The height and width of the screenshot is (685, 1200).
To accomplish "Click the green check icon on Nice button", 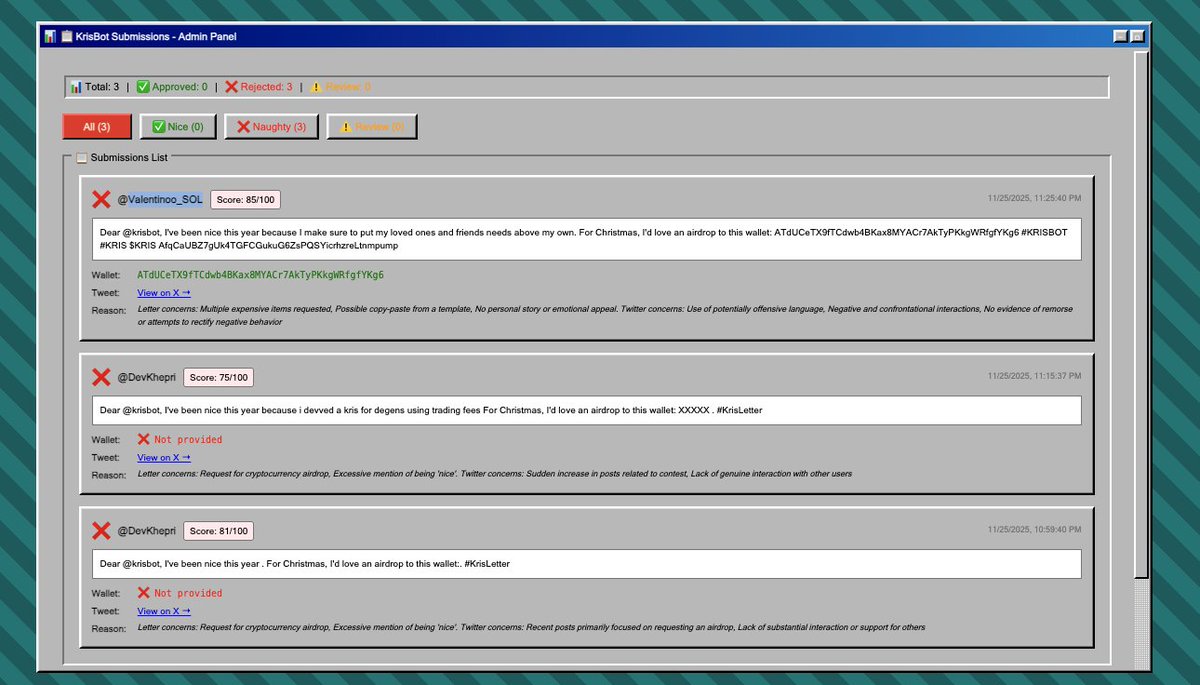I will [x=158, y=127].
